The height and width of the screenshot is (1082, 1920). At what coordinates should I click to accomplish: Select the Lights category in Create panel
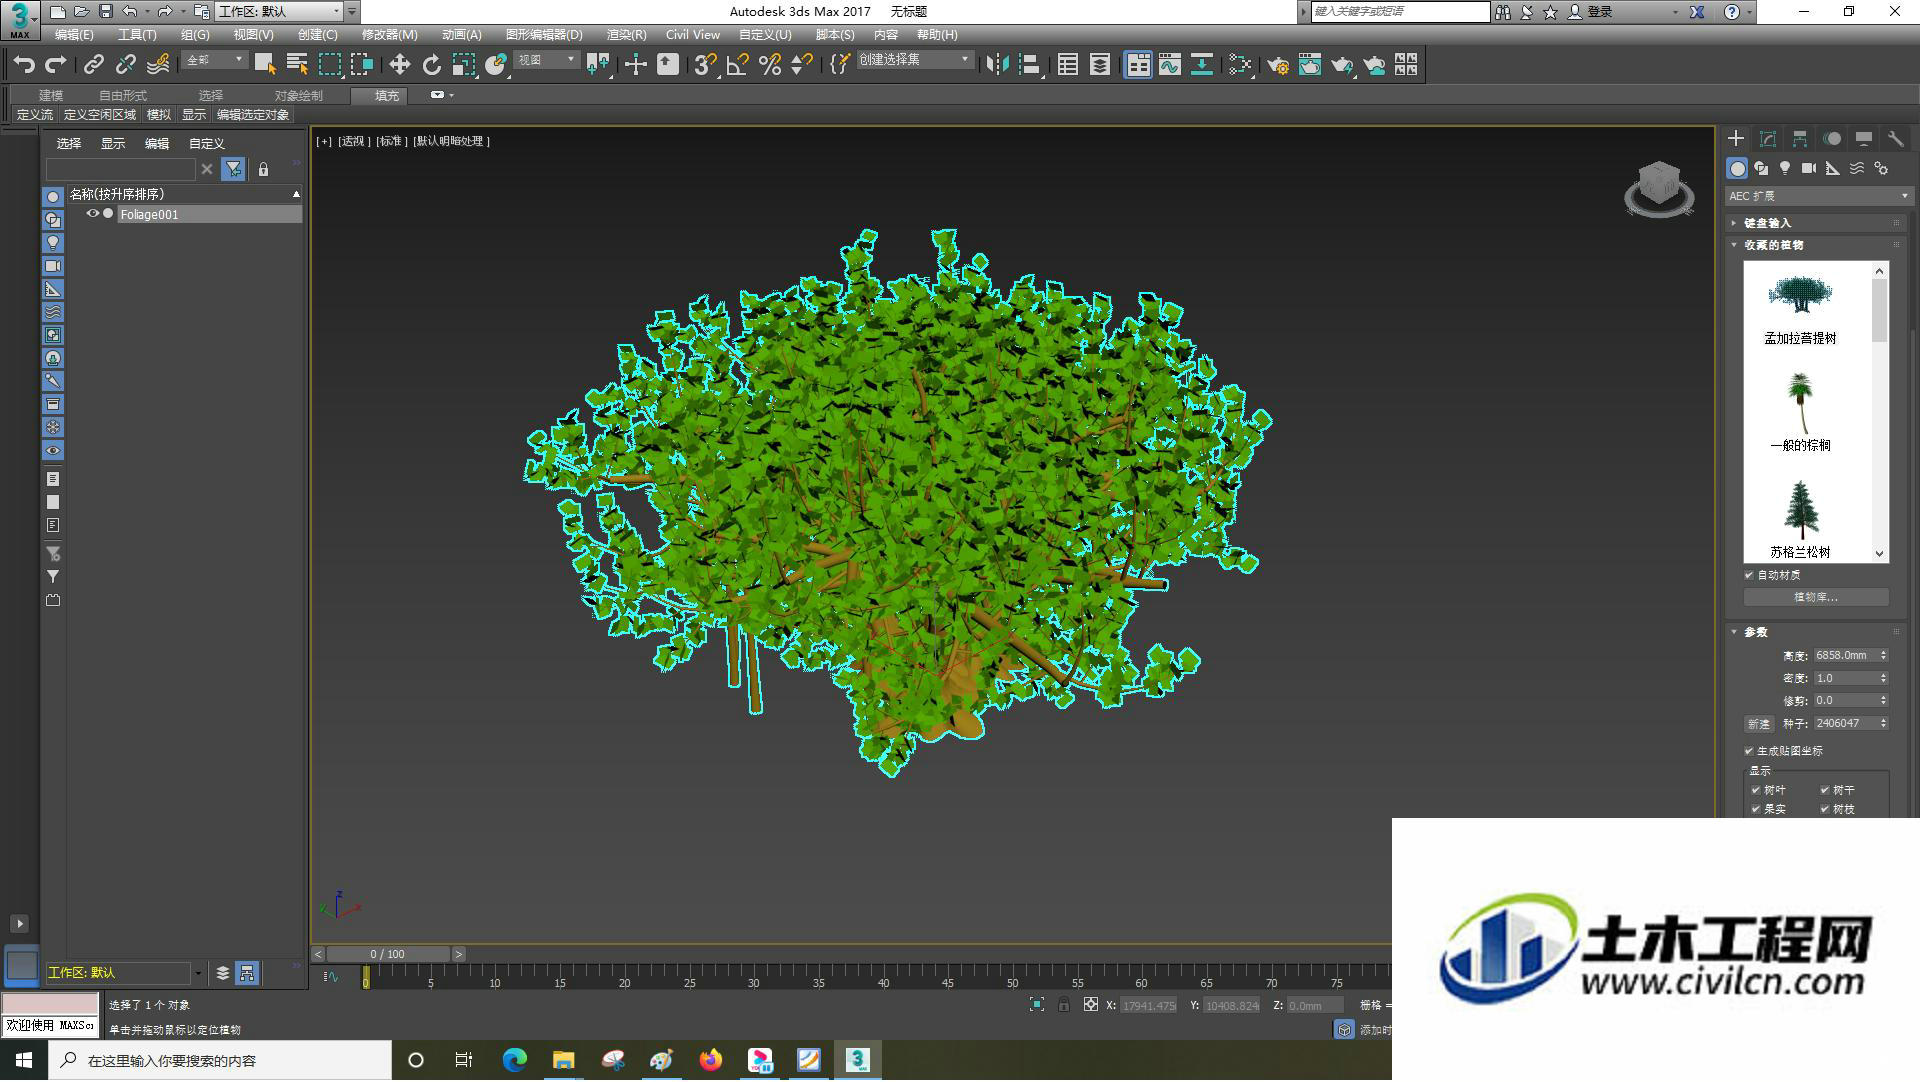coord(1785,168)
